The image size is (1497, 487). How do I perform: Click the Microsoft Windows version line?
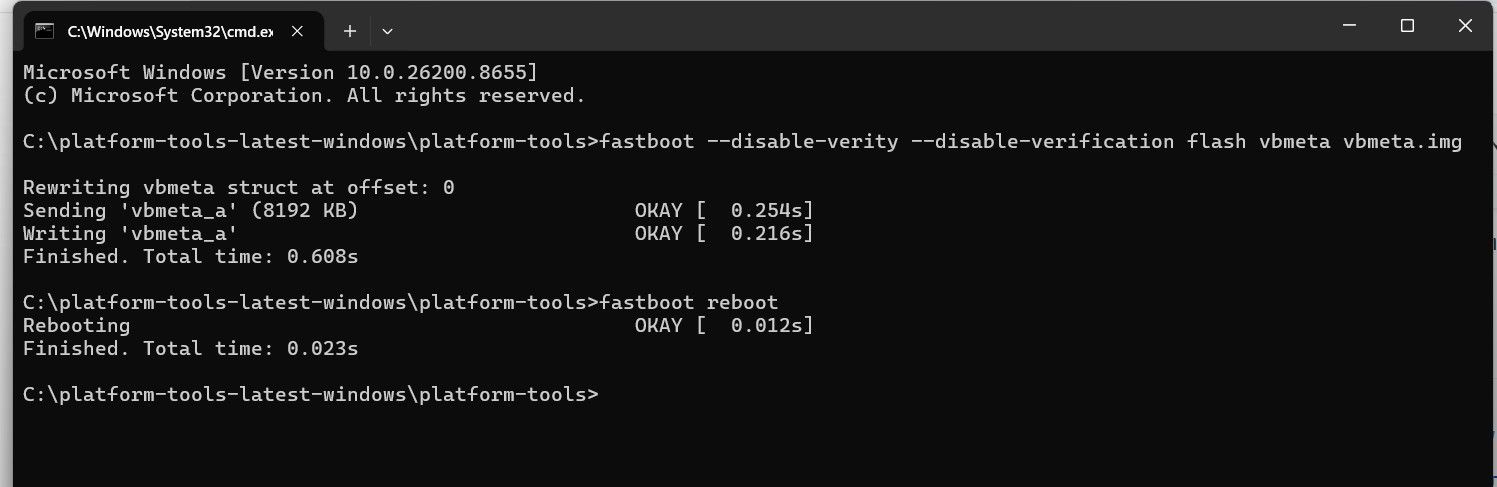pos(280,73)
